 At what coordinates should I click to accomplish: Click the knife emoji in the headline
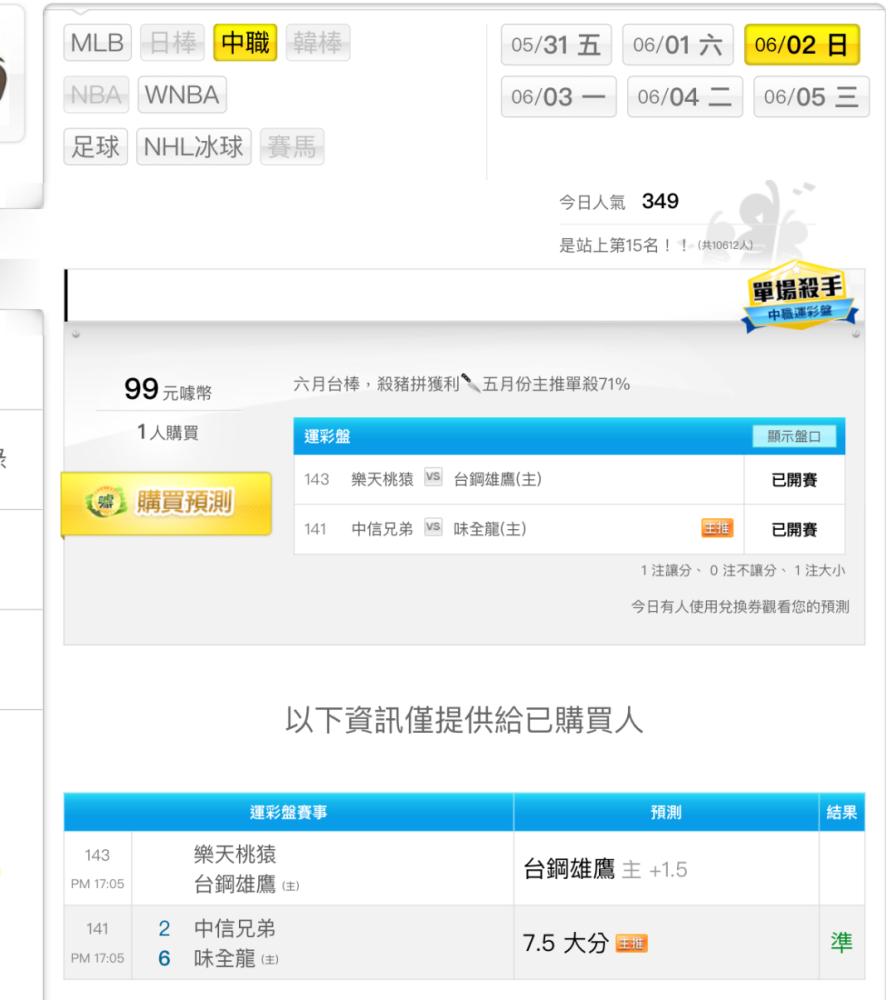[x=470, y=383]
